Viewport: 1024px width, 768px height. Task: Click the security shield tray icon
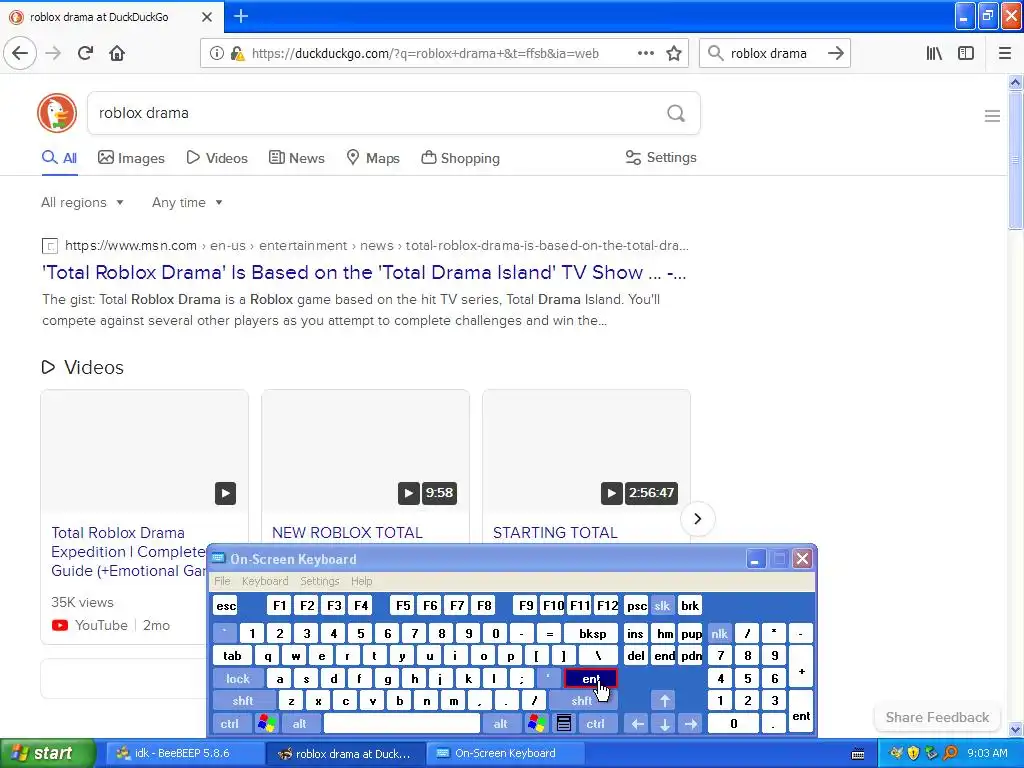[914, 753]
